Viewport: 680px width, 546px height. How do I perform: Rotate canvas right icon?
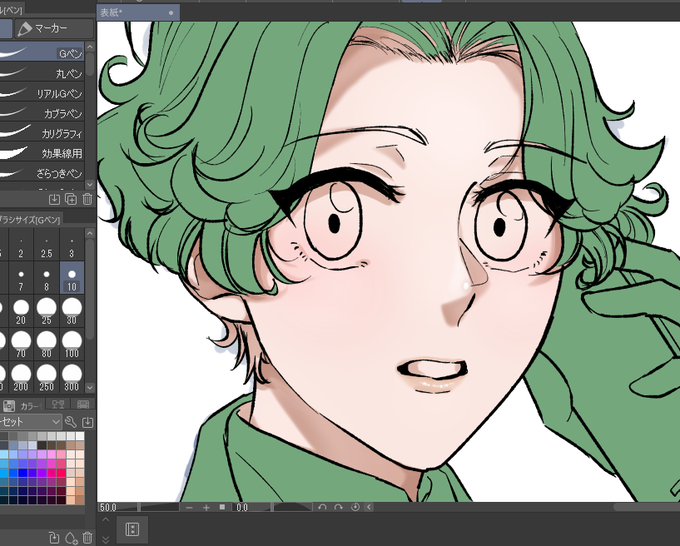(338, 507)
